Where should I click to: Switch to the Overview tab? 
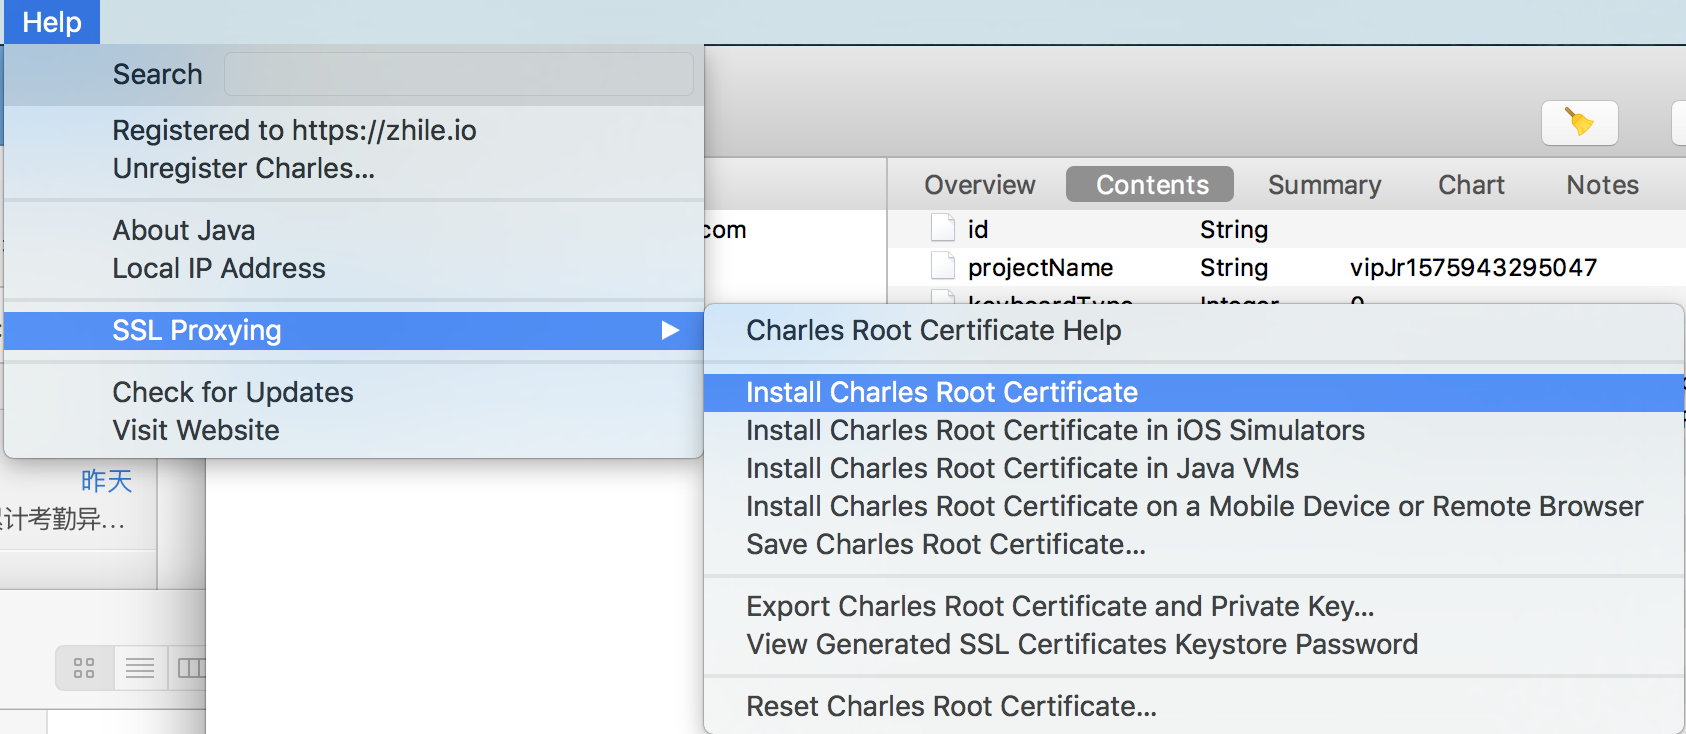(x=979, y=185)
